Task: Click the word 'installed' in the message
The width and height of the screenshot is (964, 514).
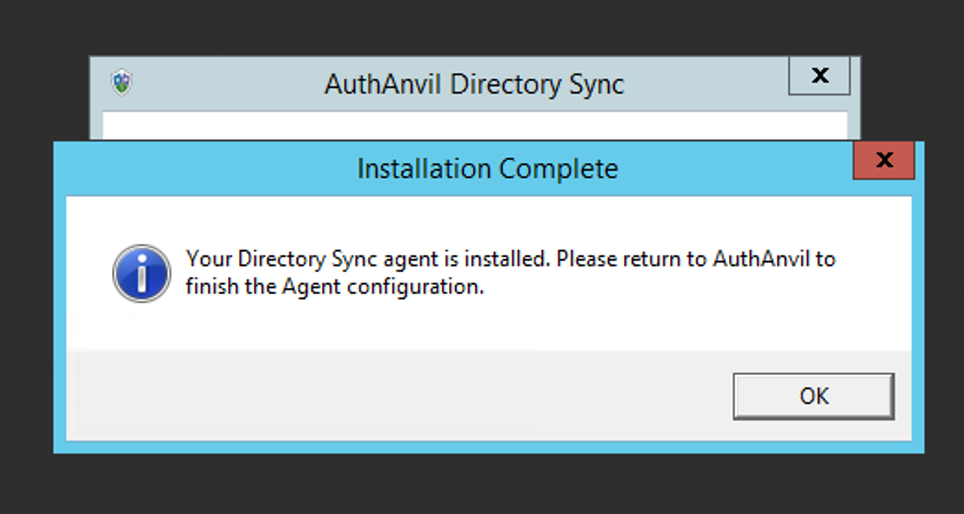Action: 505,259
